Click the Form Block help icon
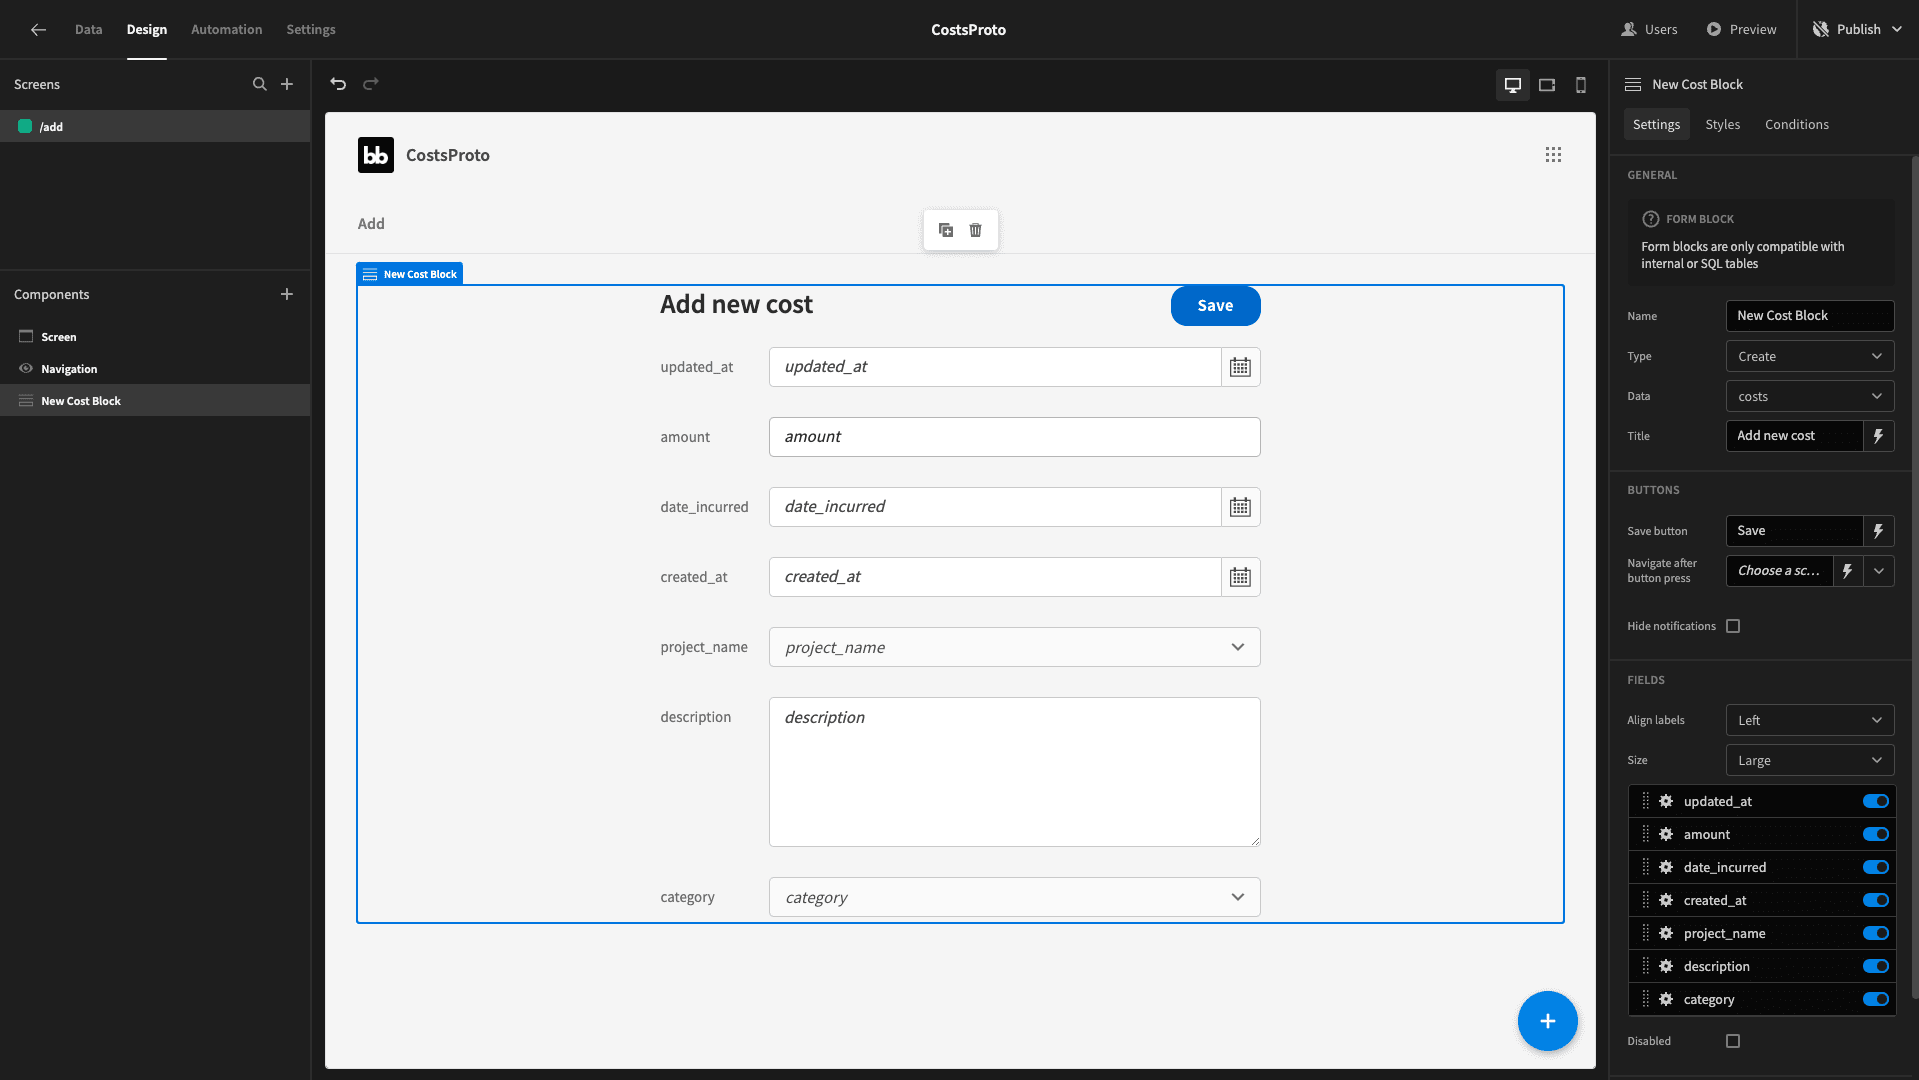 [x=1650, y=219]
